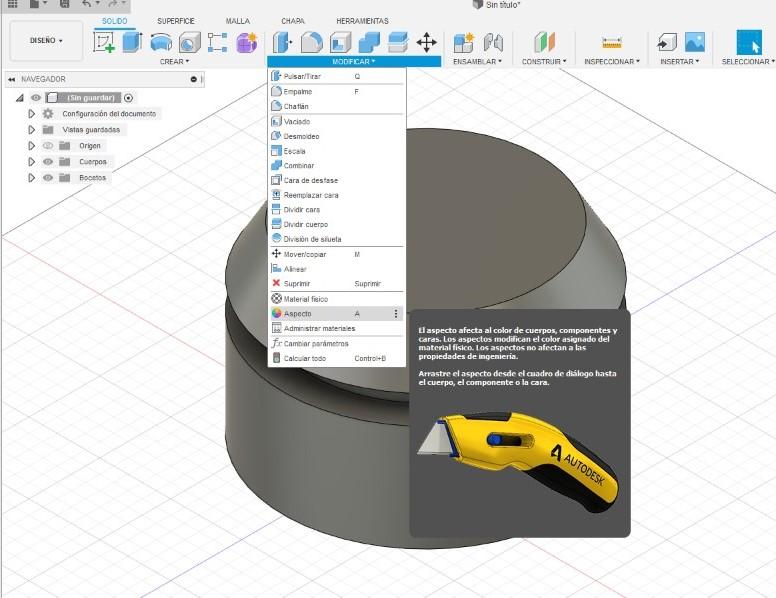776x598 pixels.
Task: Click the Fillet icon in Modificar toolbar
Action: [311, 42]
